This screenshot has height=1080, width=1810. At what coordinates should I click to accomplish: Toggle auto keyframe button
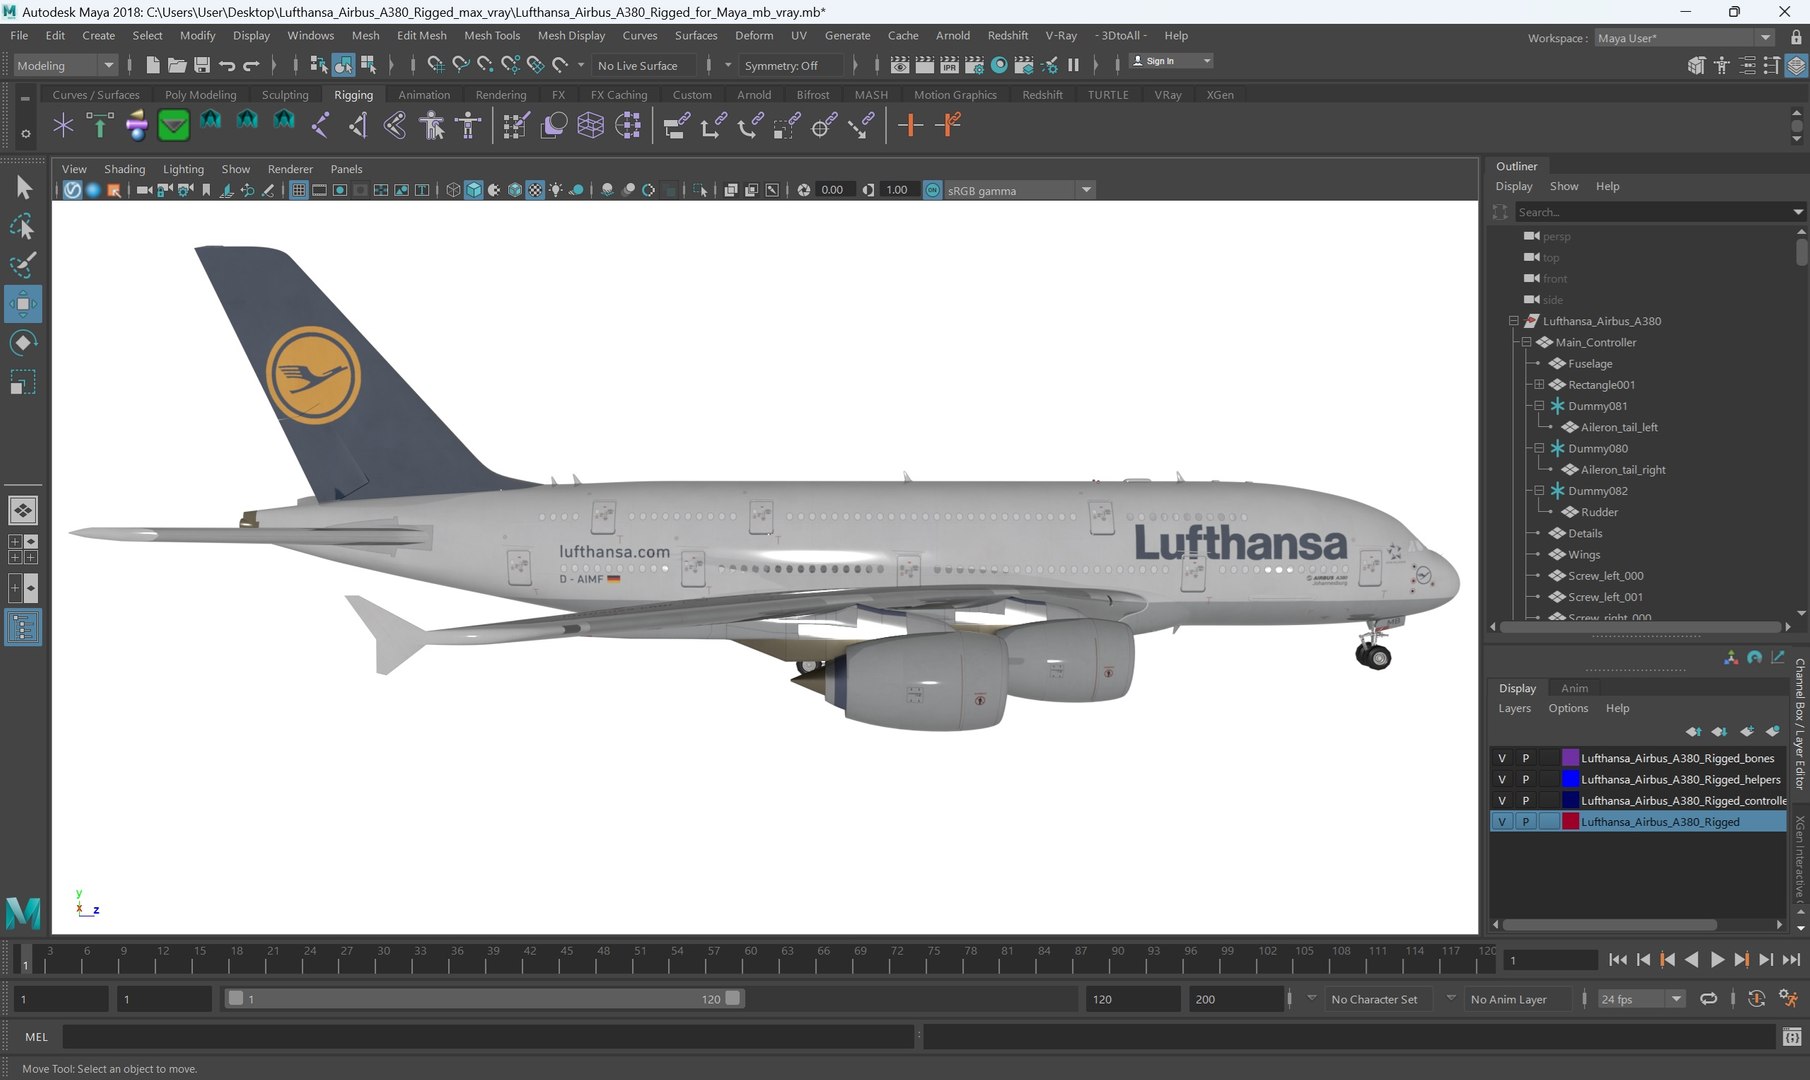[1755, 998]
